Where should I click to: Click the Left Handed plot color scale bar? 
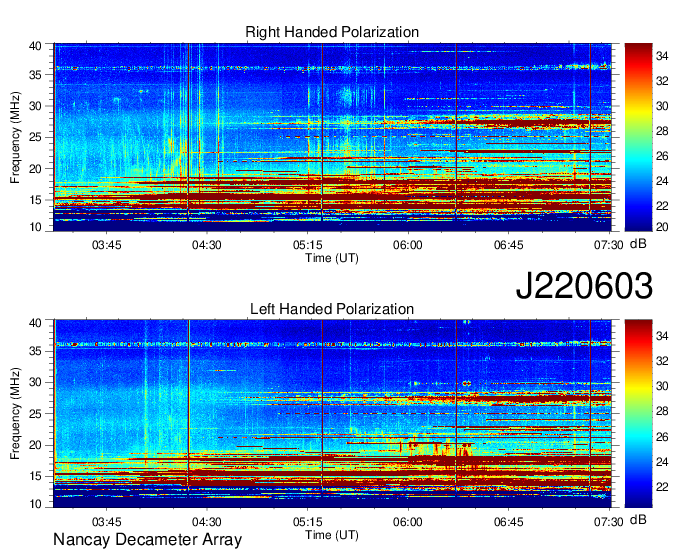click(x=638, y=414)
